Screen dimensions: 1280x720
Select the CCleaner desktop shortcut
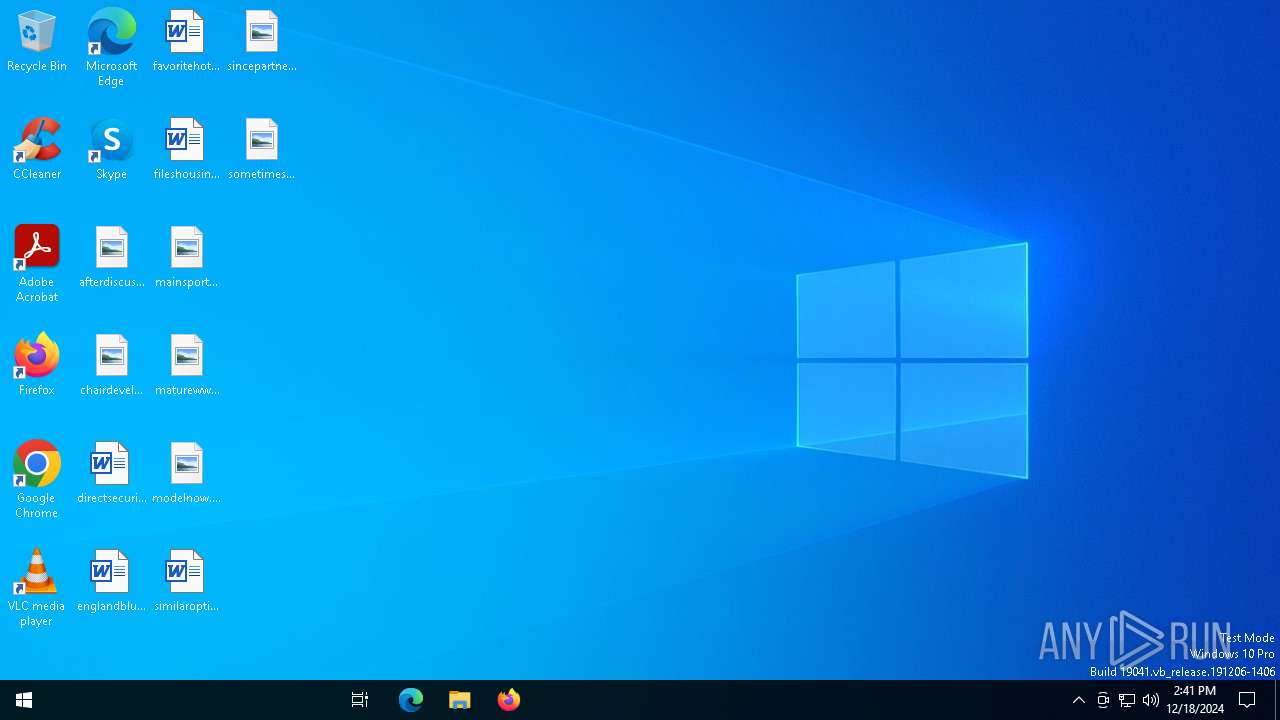[x=37, y=150]
